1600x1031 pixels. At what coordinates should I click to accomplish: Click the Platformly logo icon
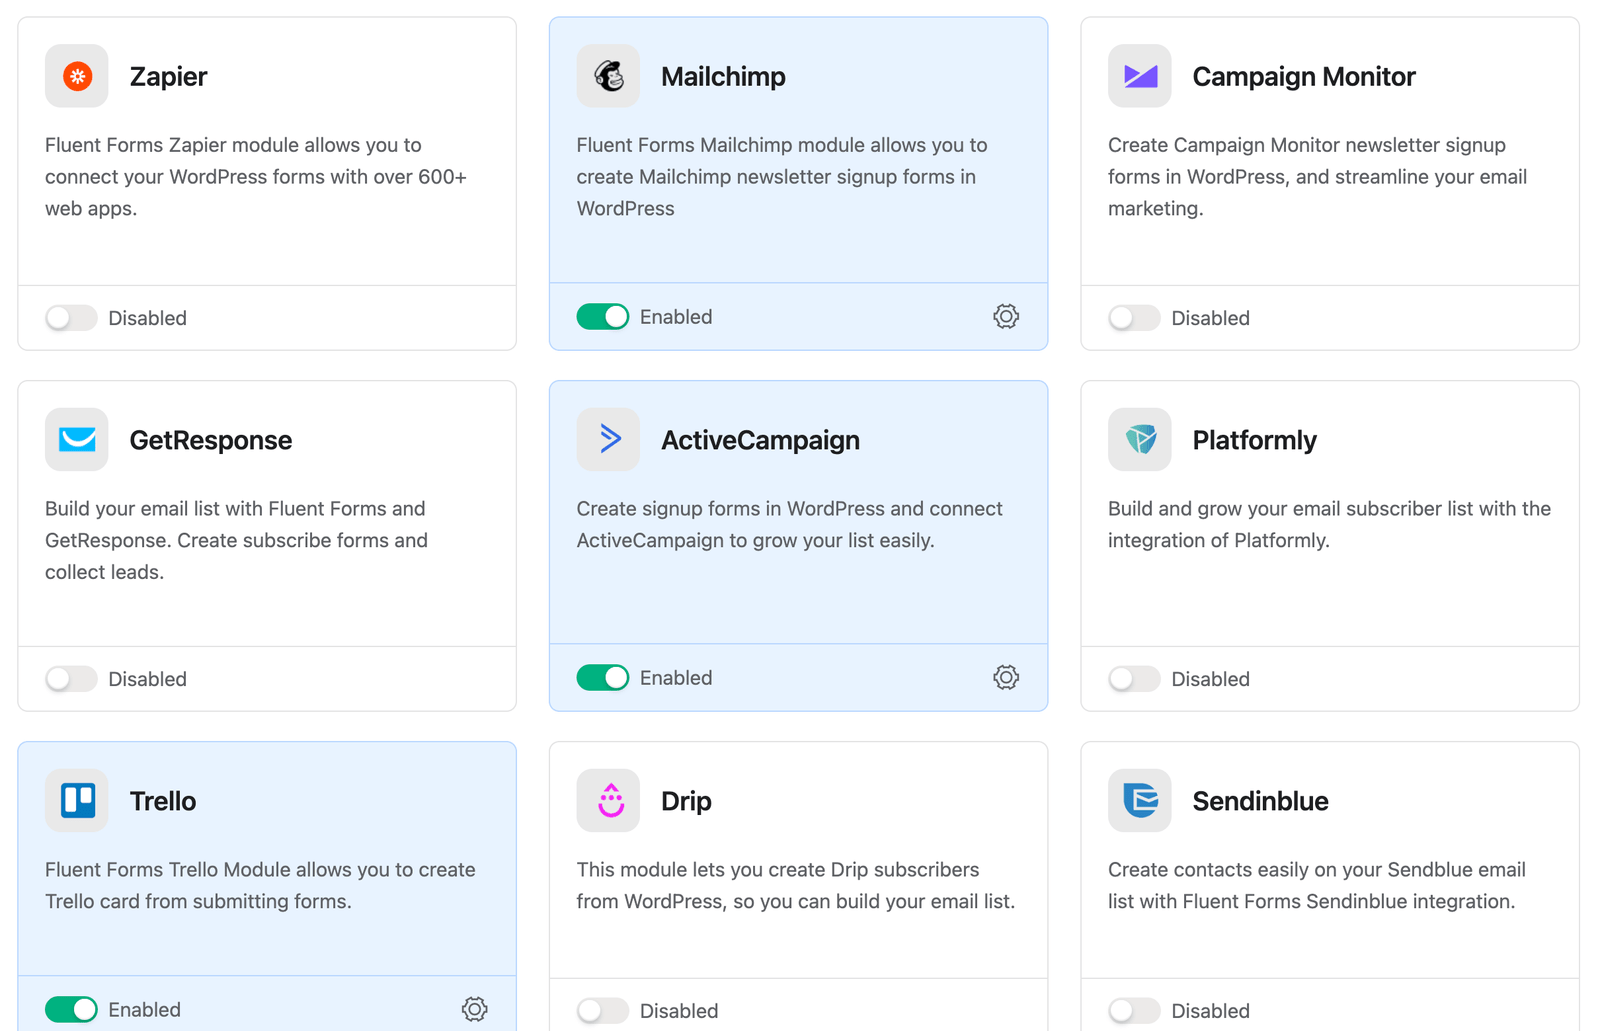point(1139,439)
